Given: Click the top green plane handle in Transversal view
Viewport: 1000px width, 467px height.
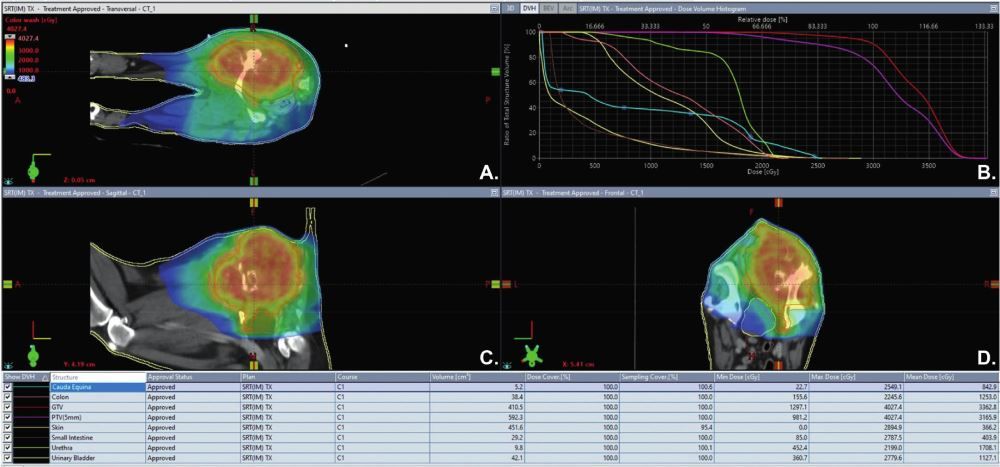Looking at the screenshot, I should tap(254, 19).
